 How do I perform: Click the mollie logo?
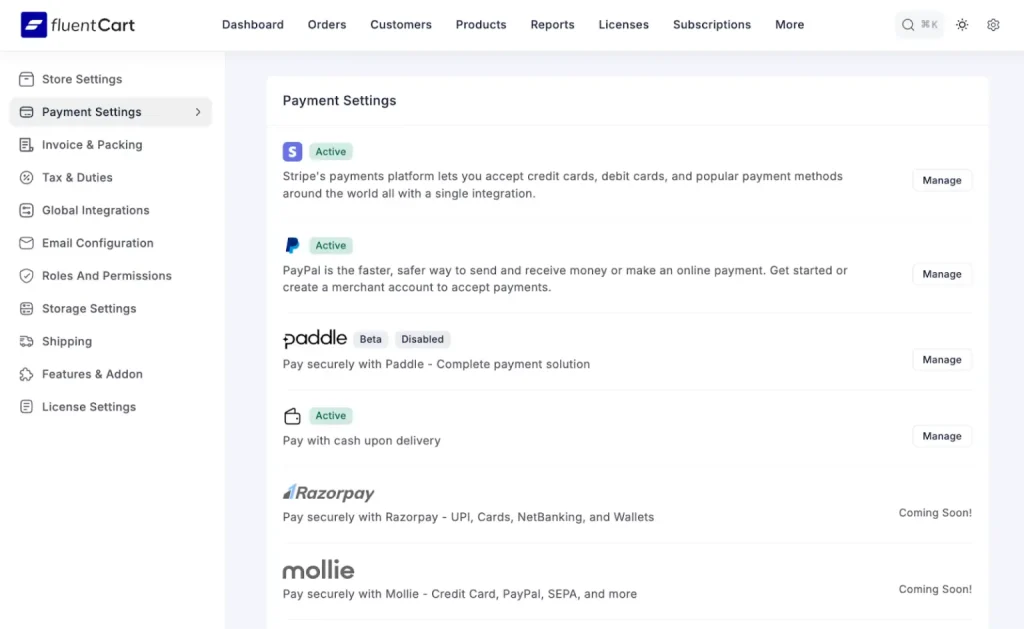point(318,569)
